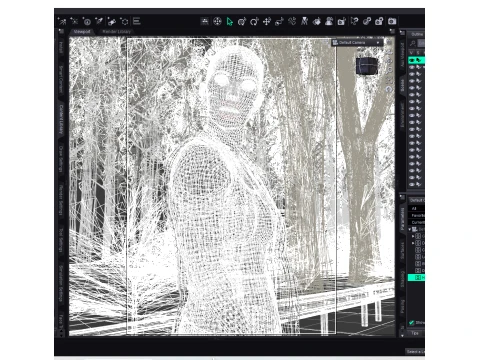This screenshot has height=360, width=480.
Task: Switch to the Render Library tab
Action: click(117, 32)
